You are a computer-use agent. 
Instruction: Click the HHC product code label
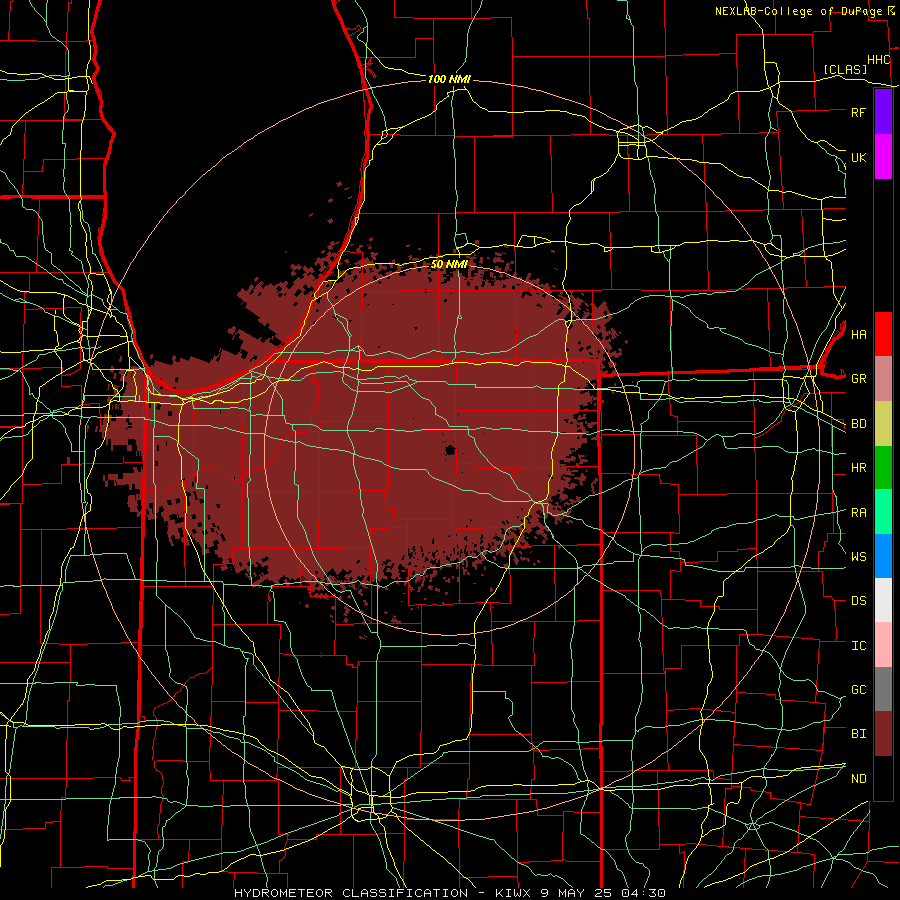coord(878,60)
